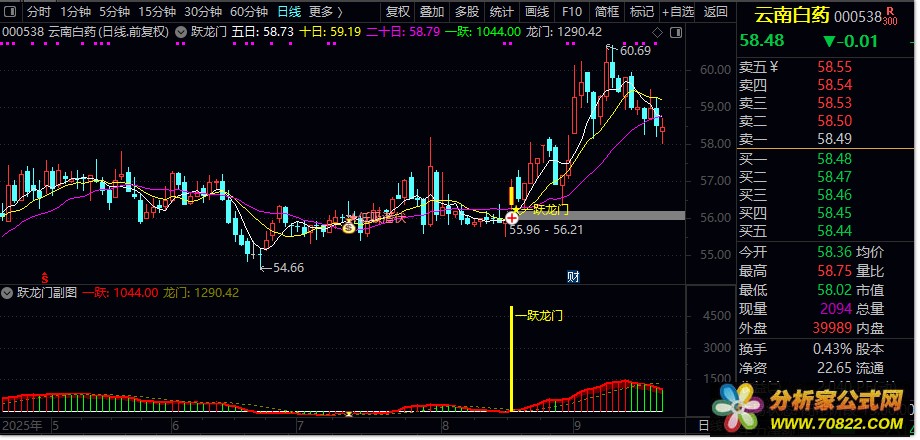Switch to 简框 simple frame
Viewport: 920px width, 440px height.
607,11
